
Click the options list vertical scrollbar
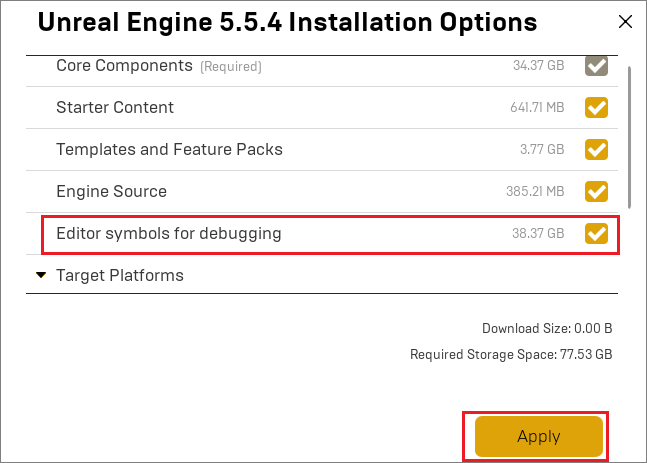tap(629, 137)
